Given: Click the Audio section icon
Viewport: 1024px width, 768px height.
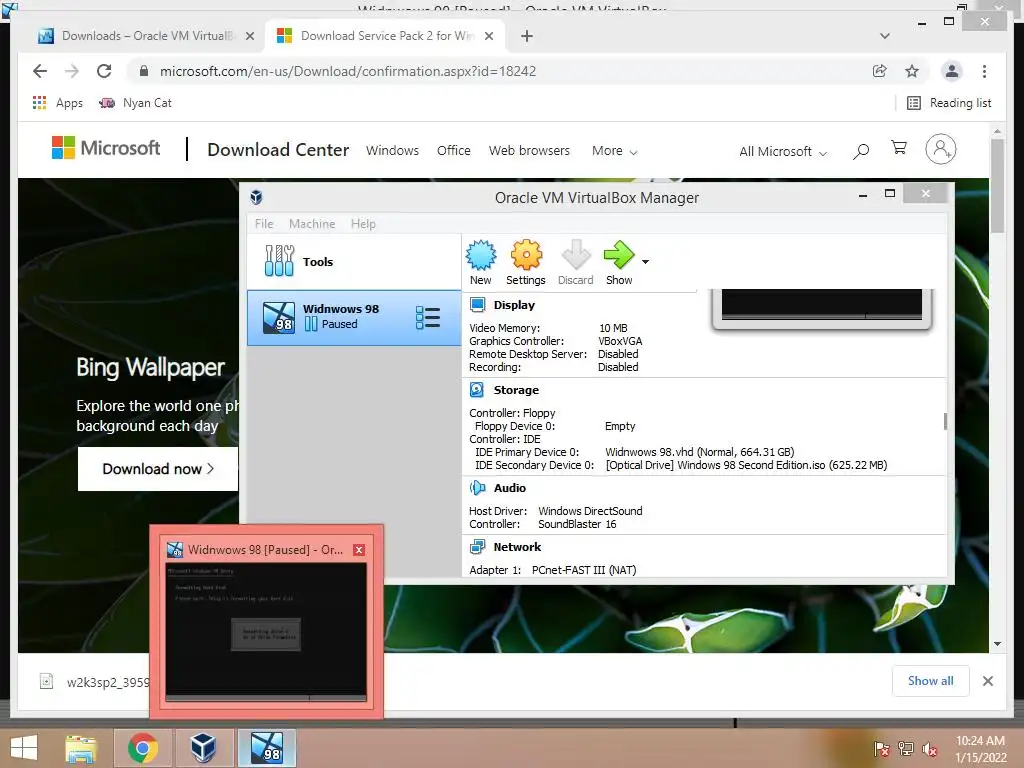Looking at the screenshot, I should point(477,488).
